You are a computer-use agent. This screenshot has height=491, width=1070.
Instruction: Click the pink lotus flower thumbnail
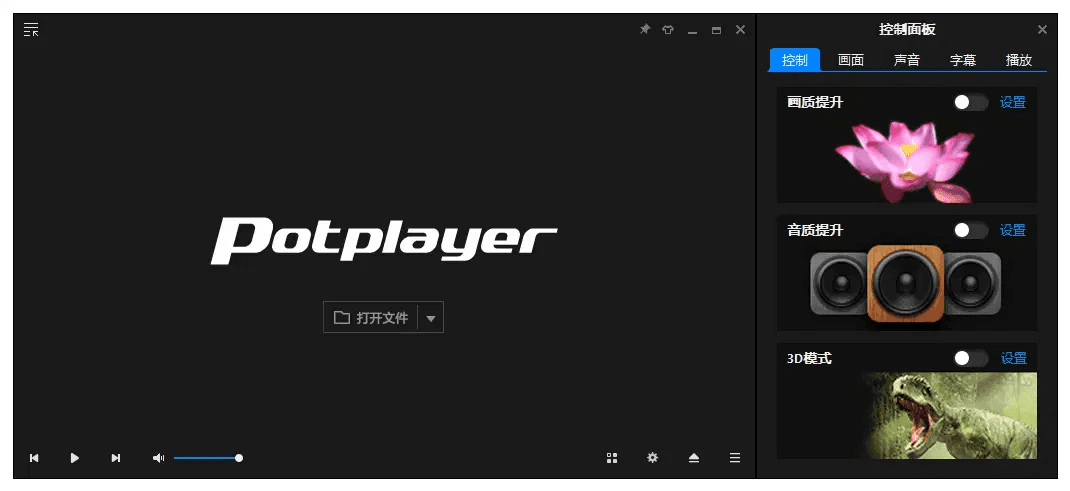[905, 162]
